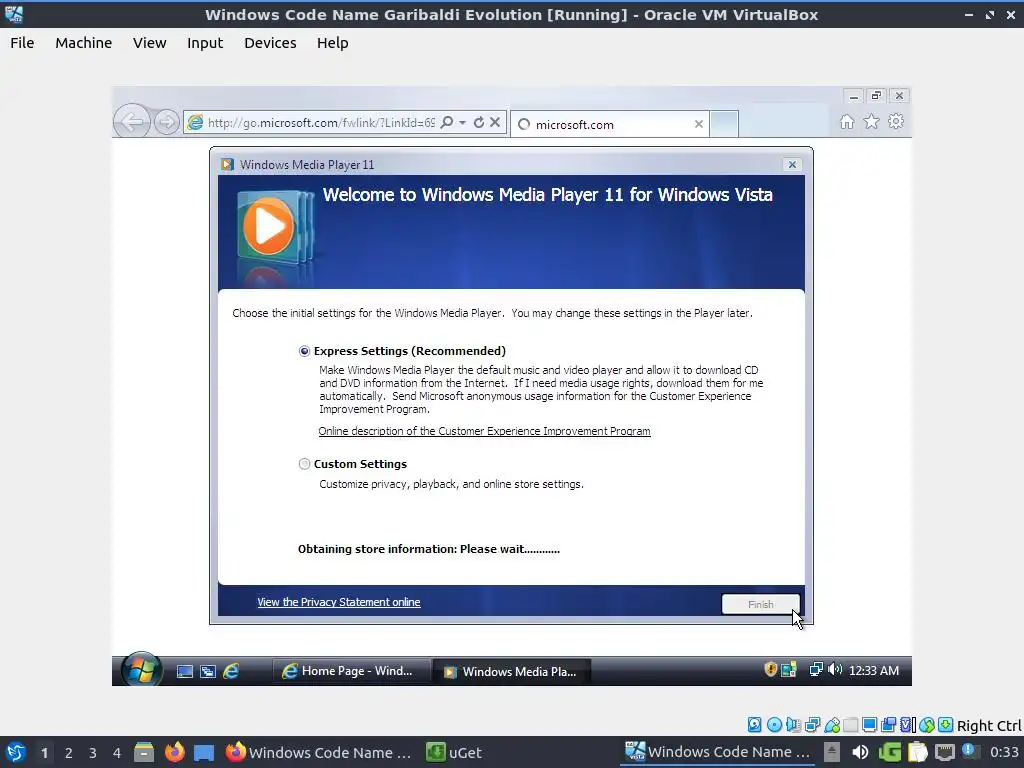This screenshot has height=768, width=1024.
Task: Select the microsoft.com browser tab
Action: [x=609, y=124]
